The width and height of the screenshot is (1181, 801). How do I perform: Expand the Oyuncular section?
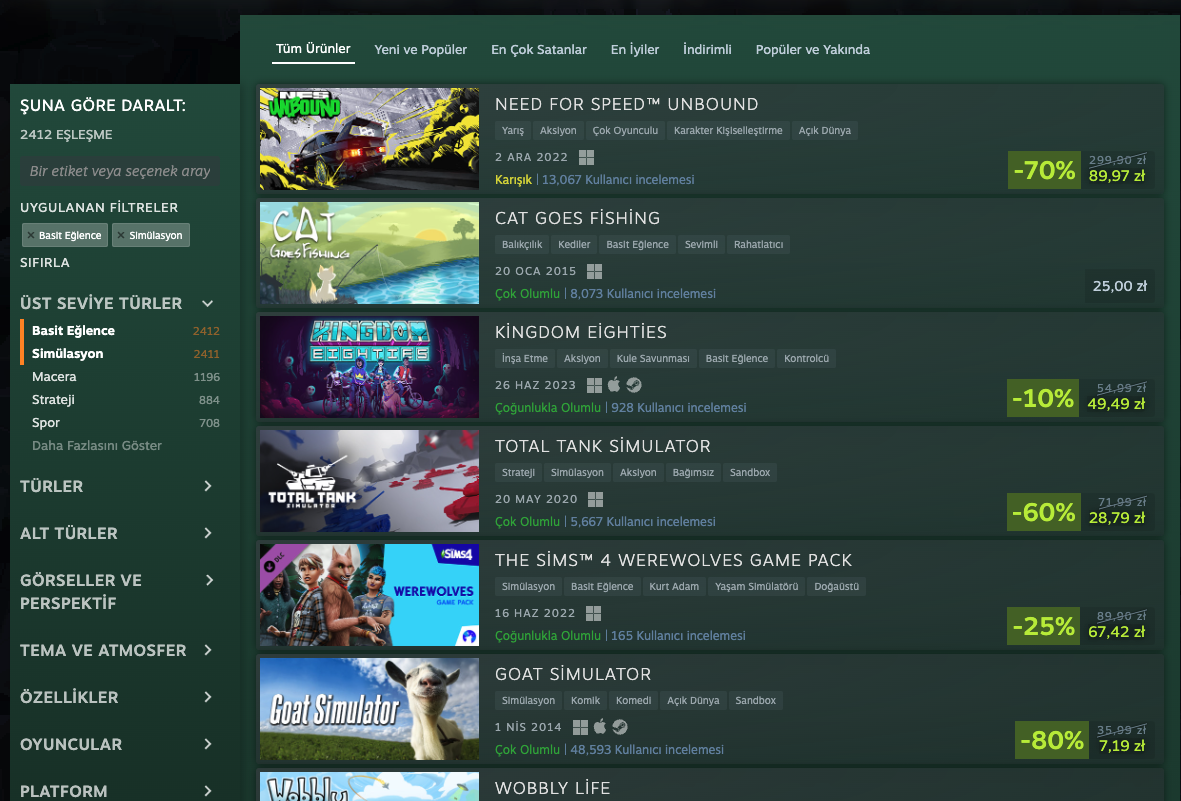click(x=208, y=744)
